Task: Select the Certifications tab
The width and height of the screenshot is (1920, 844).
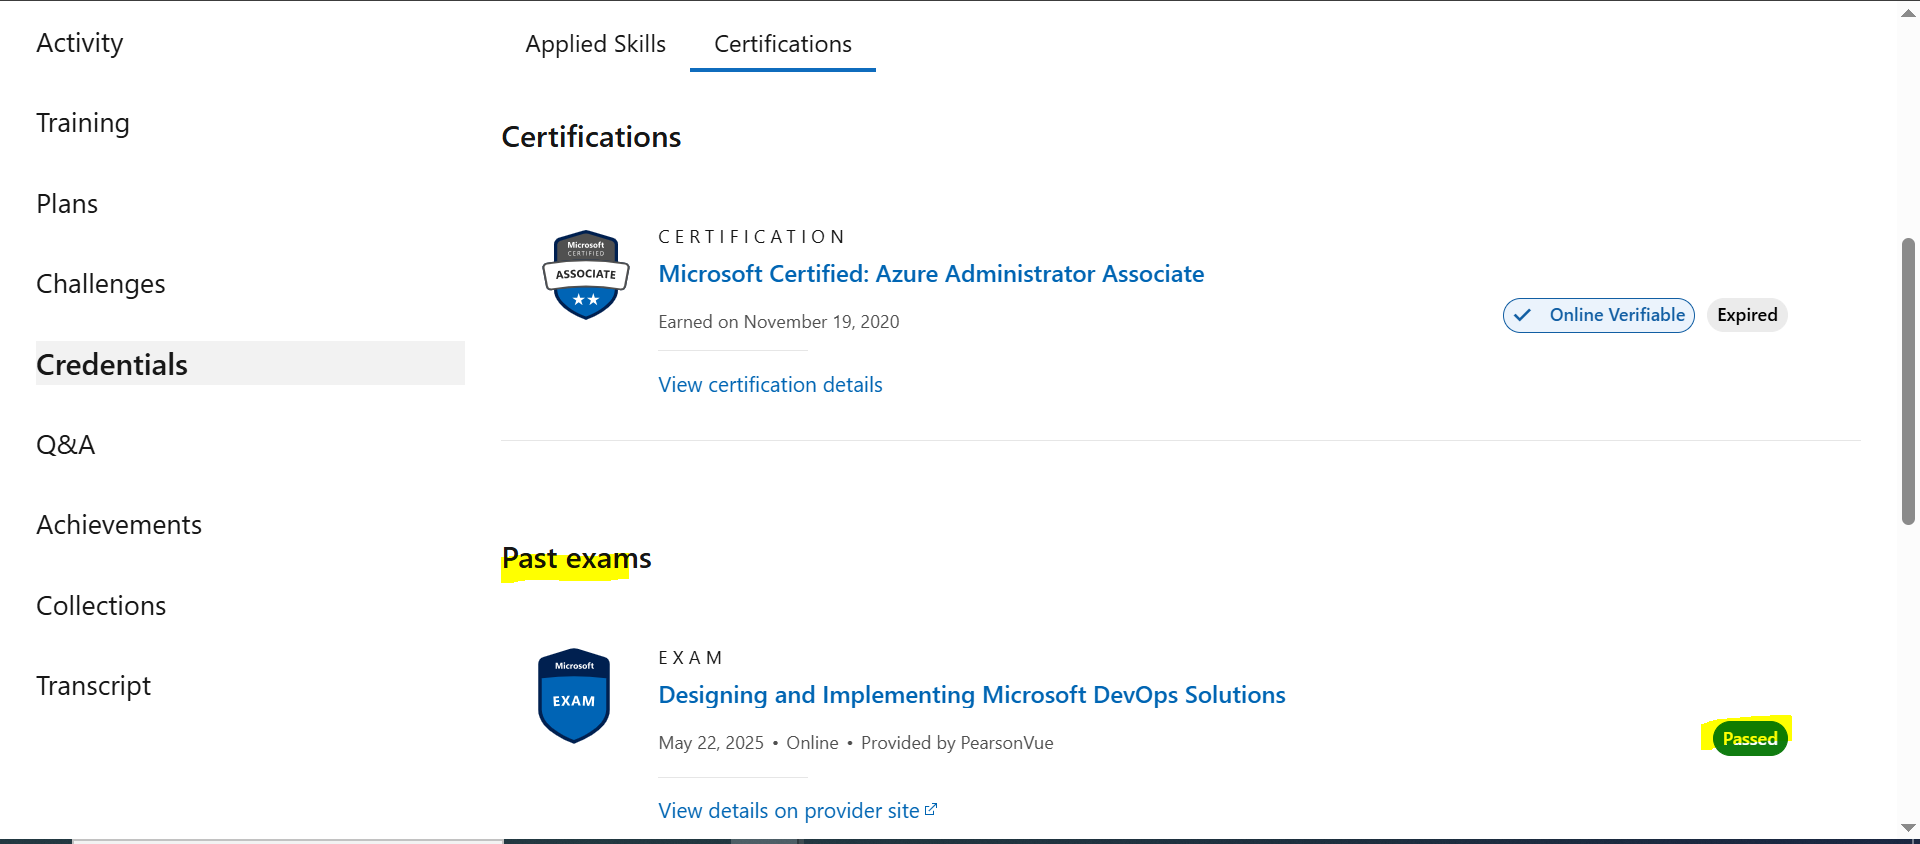Action: point(783,44)
